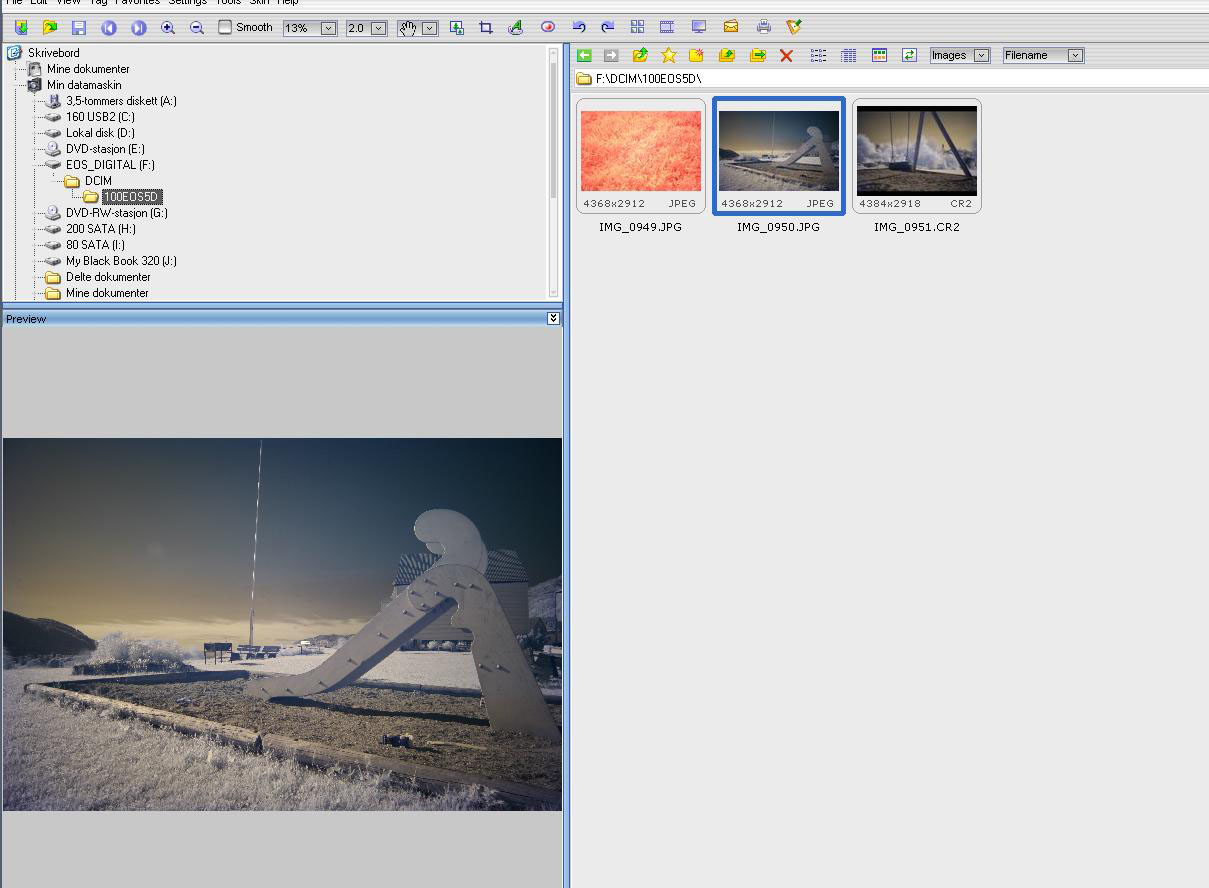The height and width of the screenshot is (888, 1209).
Task: Select 80 SATA (I:) drive
Action: coord(95,245)
